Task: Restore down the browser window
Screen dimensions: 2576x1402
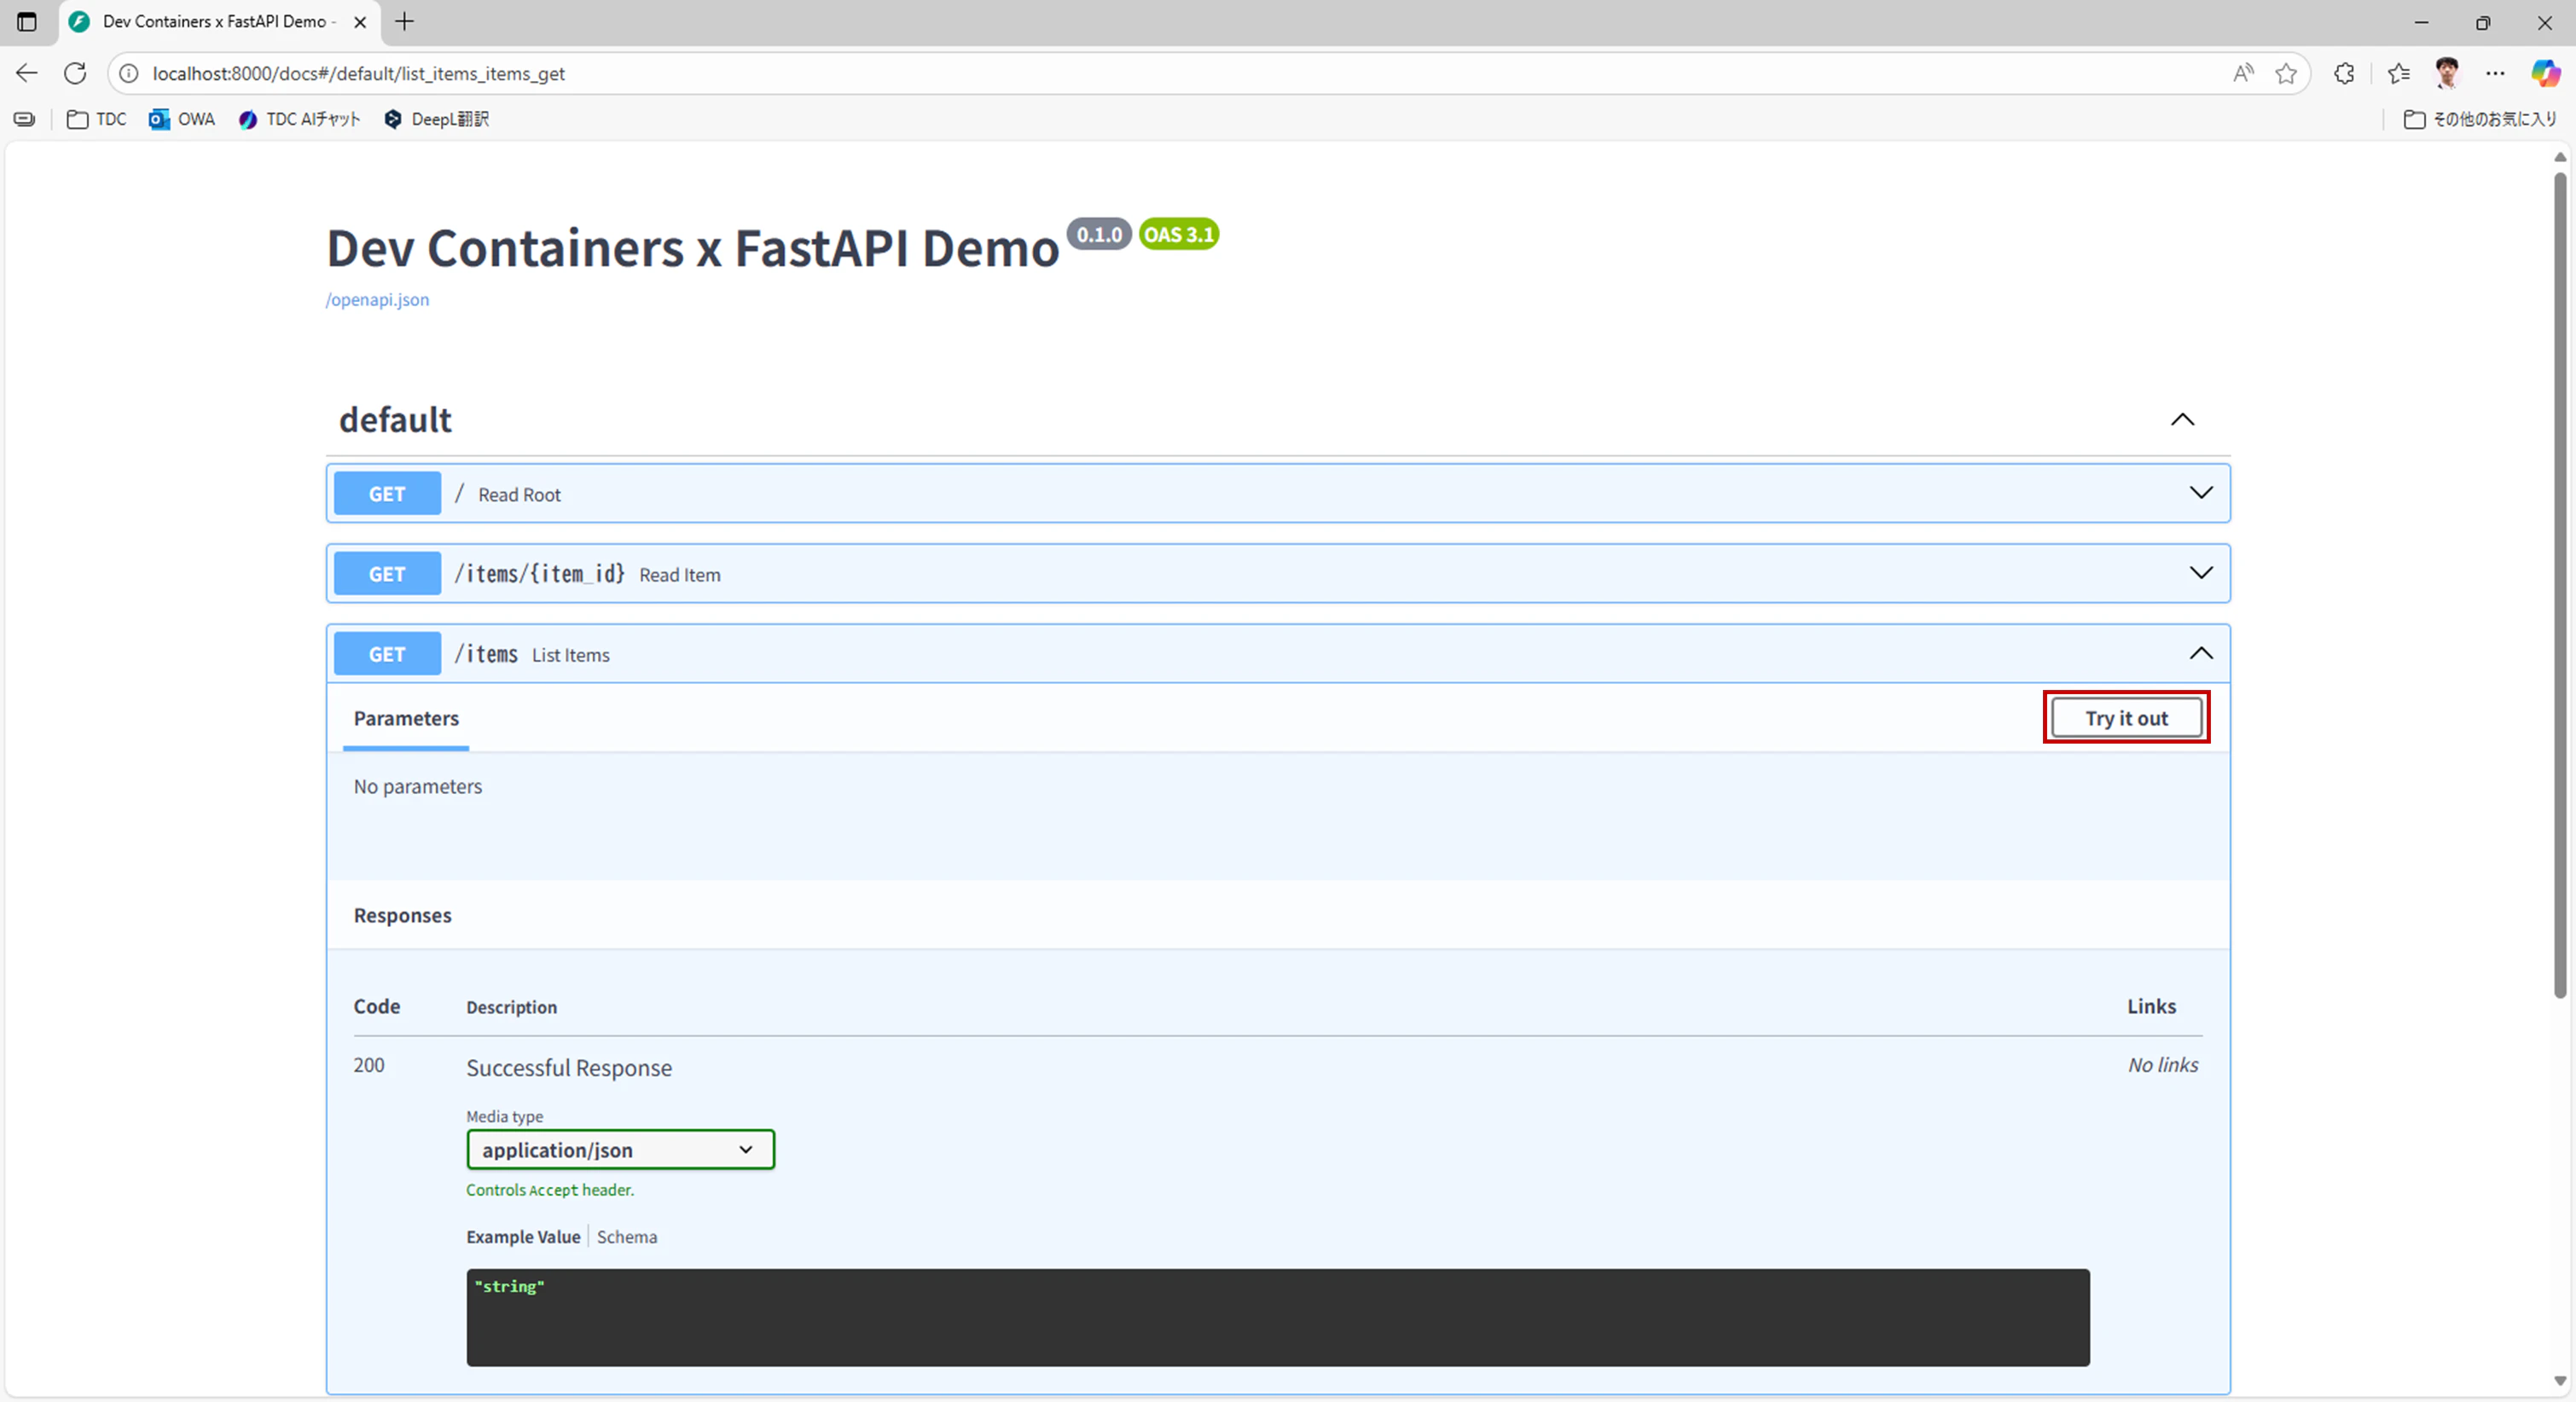Action: (2483, 21)
